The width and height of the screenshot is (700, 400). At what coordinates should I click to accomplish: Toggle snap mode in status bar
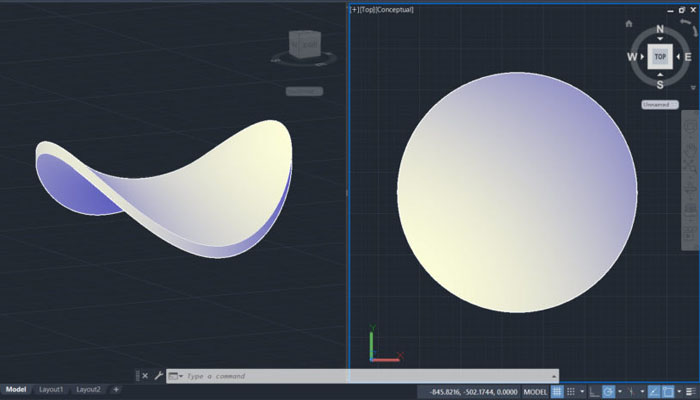pos(572,390)
